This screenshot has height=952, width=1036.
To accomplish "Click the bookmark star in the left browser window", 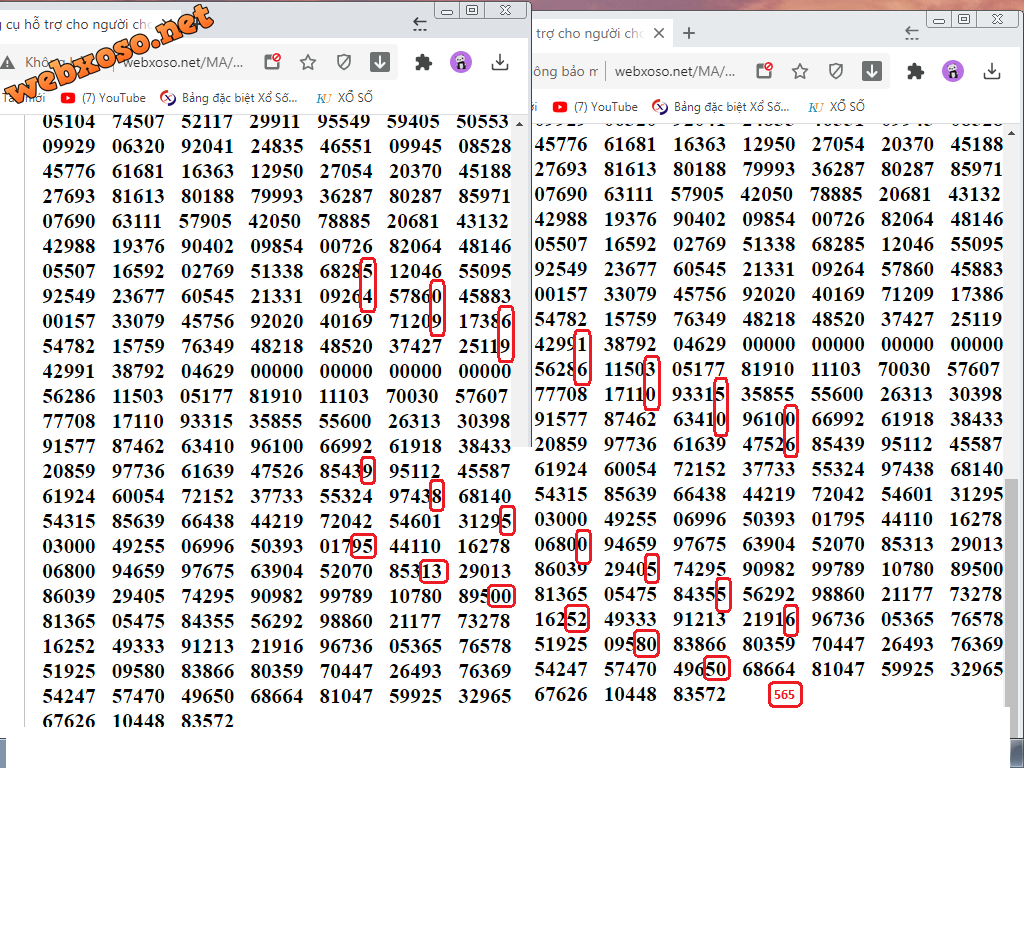I will [x=308, y=63].
